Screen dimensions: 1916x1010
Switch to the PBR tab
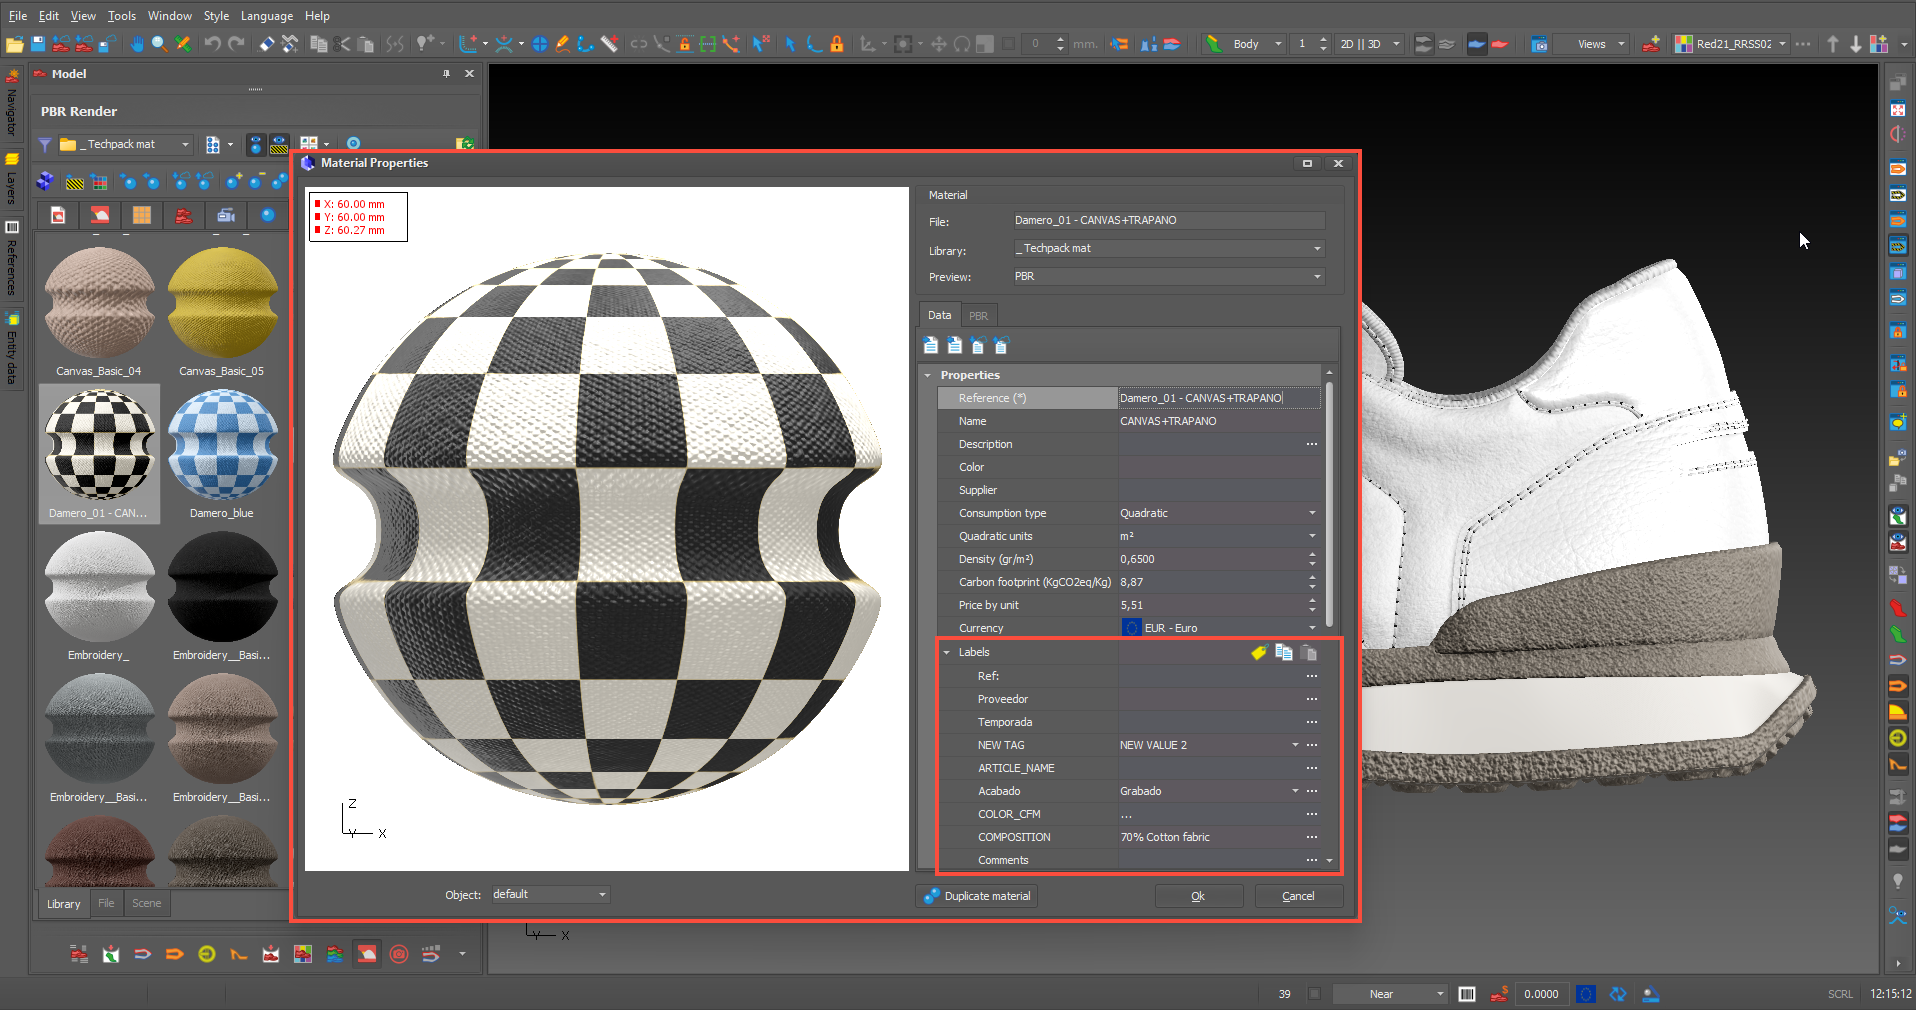pyautogui.click(x=978, y=316)
